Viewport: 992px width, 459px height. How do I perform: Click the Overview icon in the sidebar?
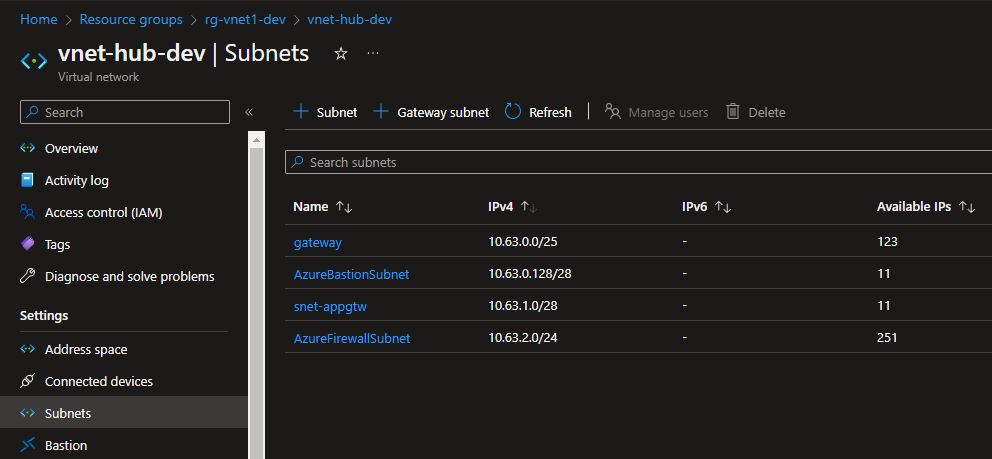pyautogui.click(x=27, y=148)
